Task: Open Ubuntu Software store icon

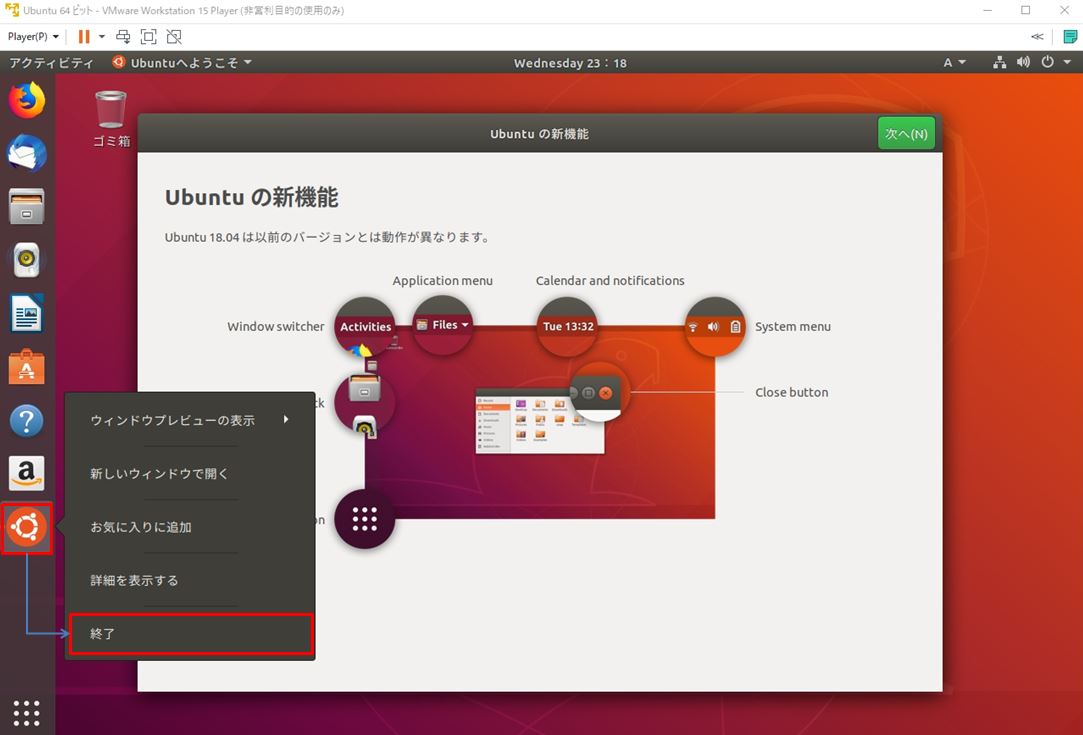Action: (x=27, y=367)
